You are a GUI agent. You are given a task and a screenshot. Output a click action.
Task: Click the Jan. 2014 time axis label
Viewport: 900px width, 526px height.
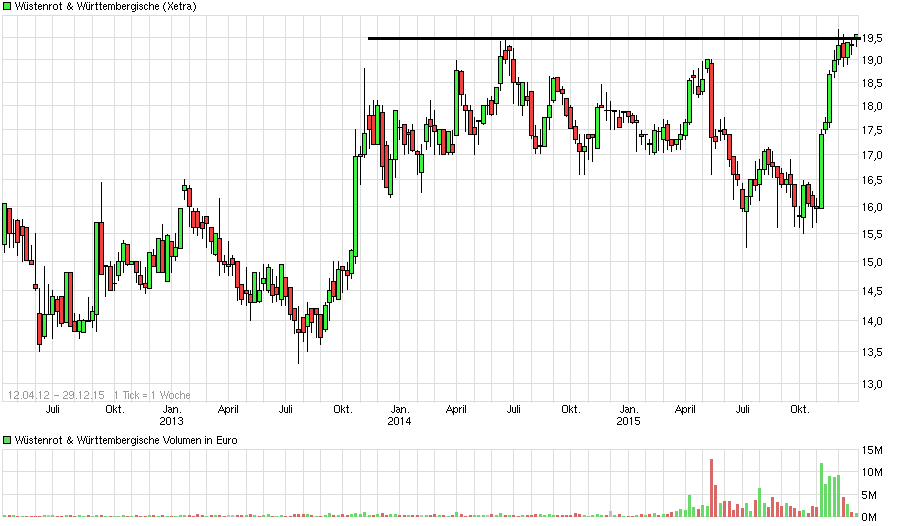[x=399, y=415]
